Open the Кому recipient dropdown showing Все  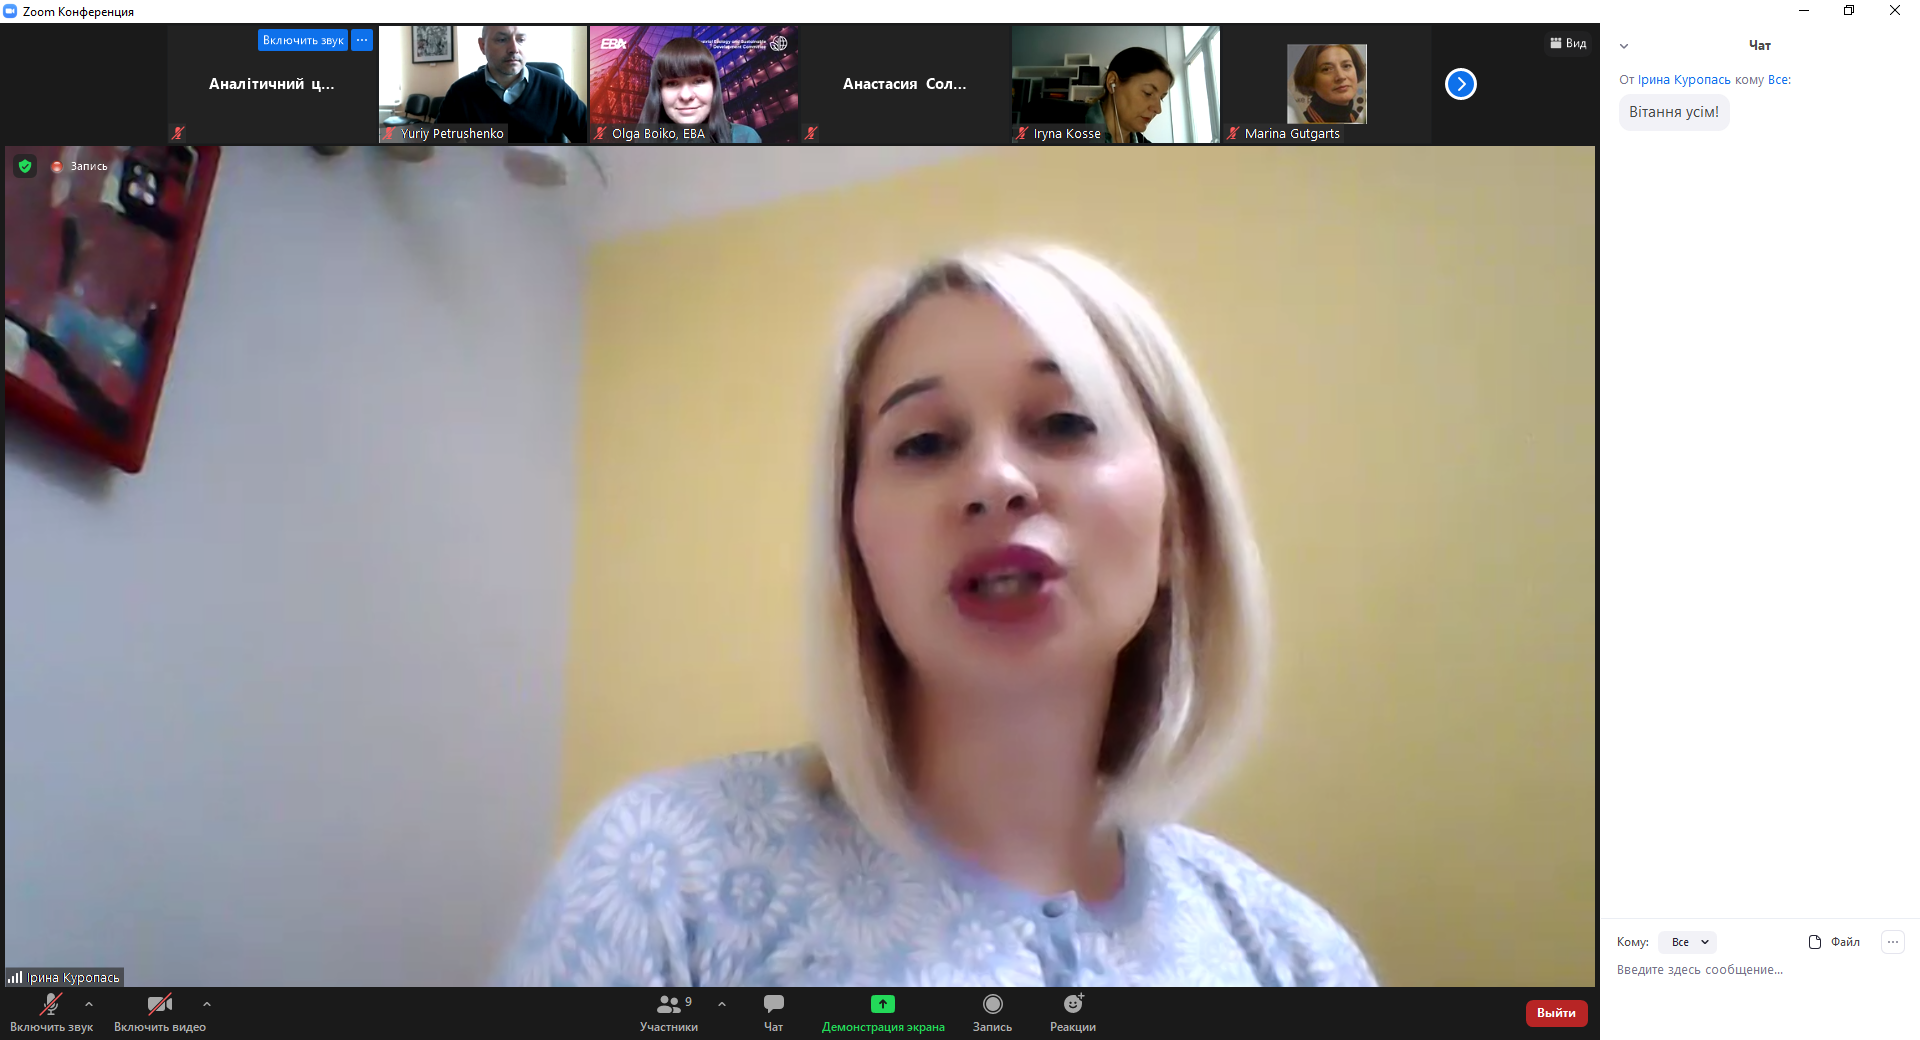1688,942
